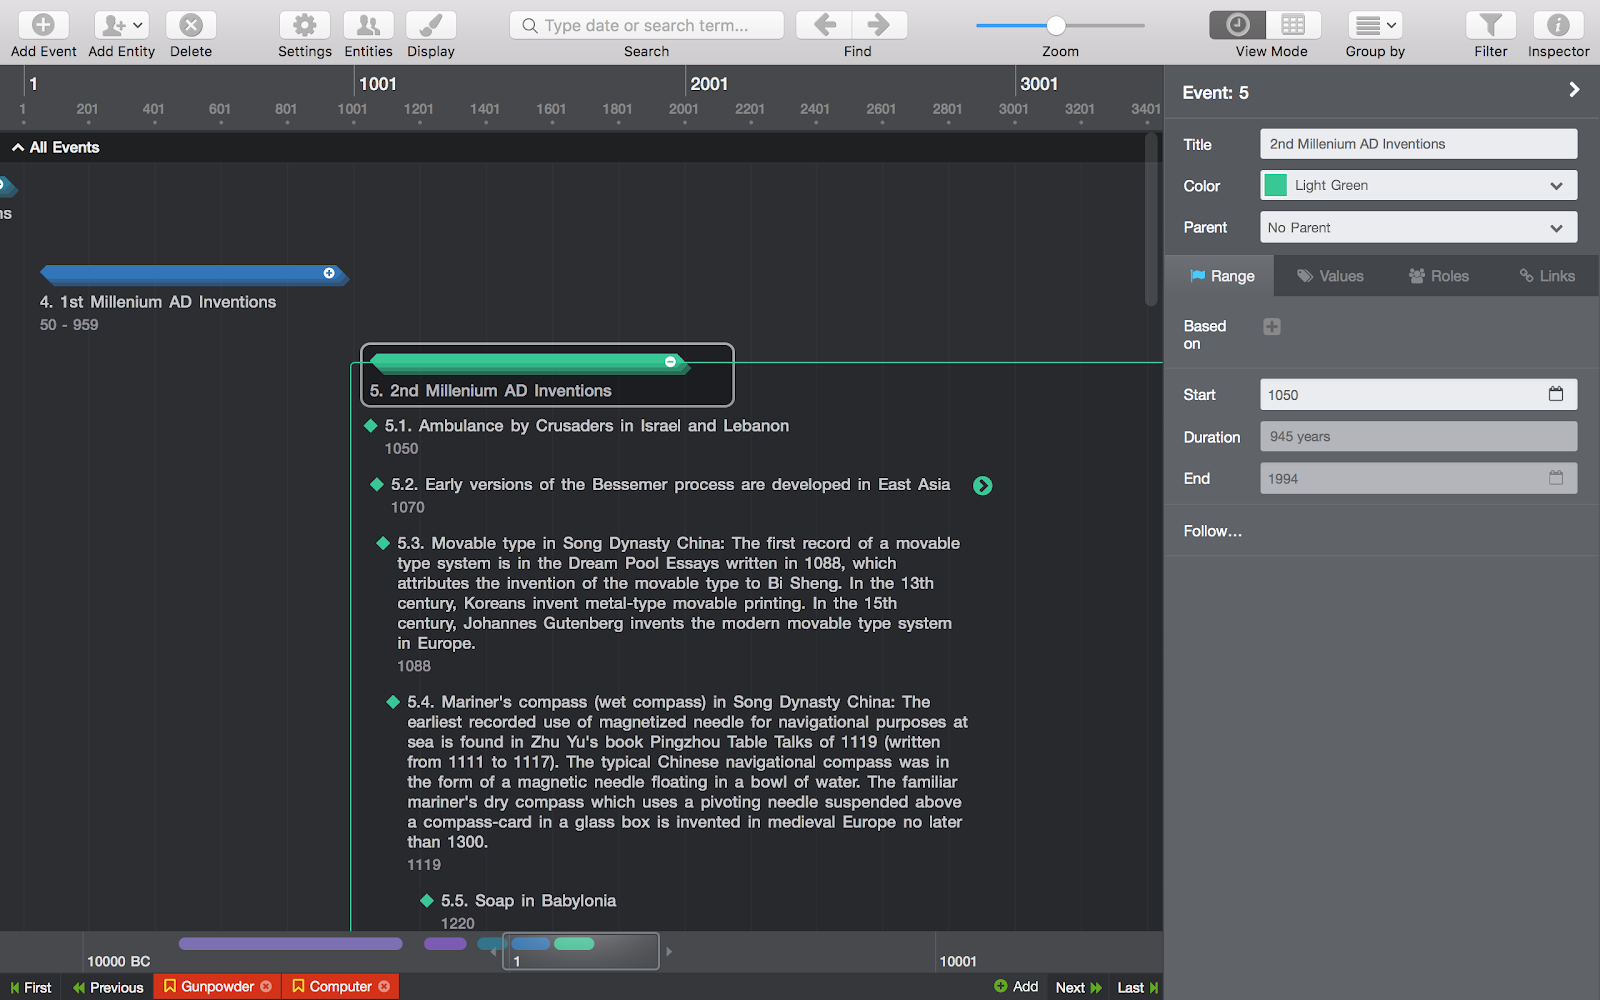The image size is (1600, 1000).
Task: Switch to the Values tab
Action: click(x=1330, y=276)
